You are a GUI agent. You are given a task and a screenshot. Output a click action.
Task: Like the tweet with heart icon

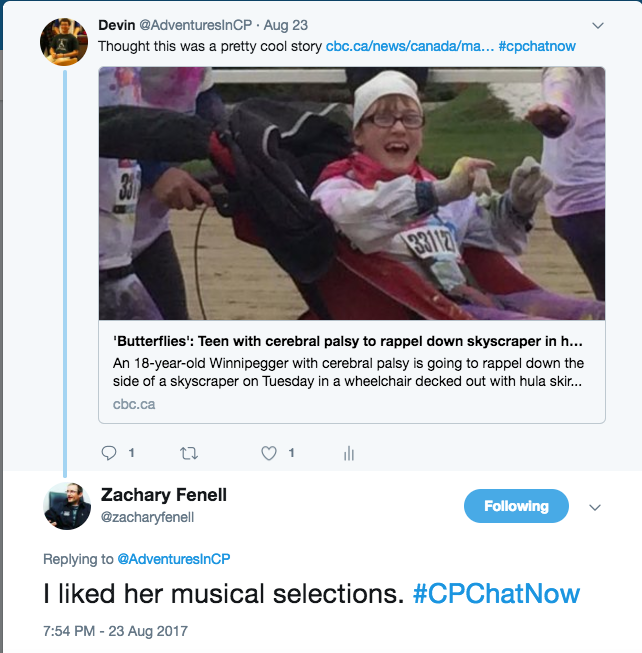(268, 453)
